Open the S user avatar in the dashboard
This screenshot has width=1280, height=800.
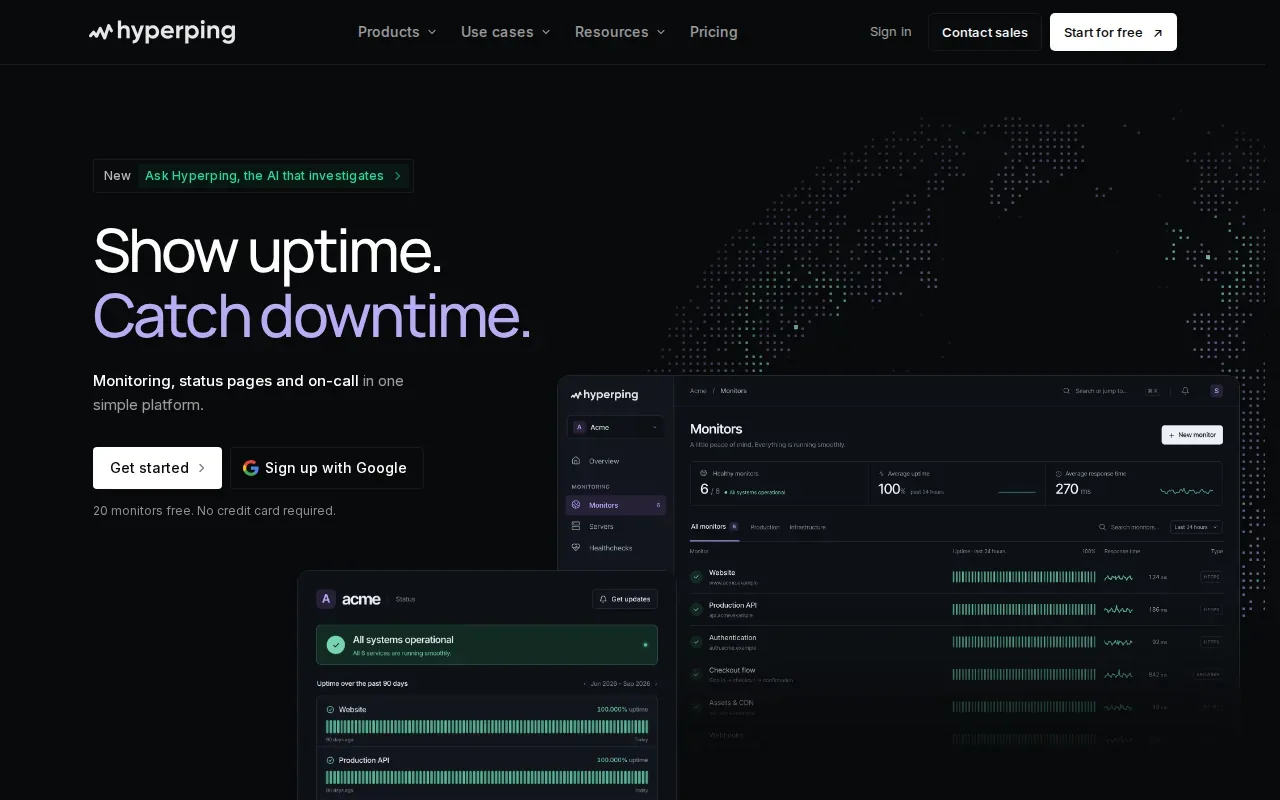(x=1217, y=391)
